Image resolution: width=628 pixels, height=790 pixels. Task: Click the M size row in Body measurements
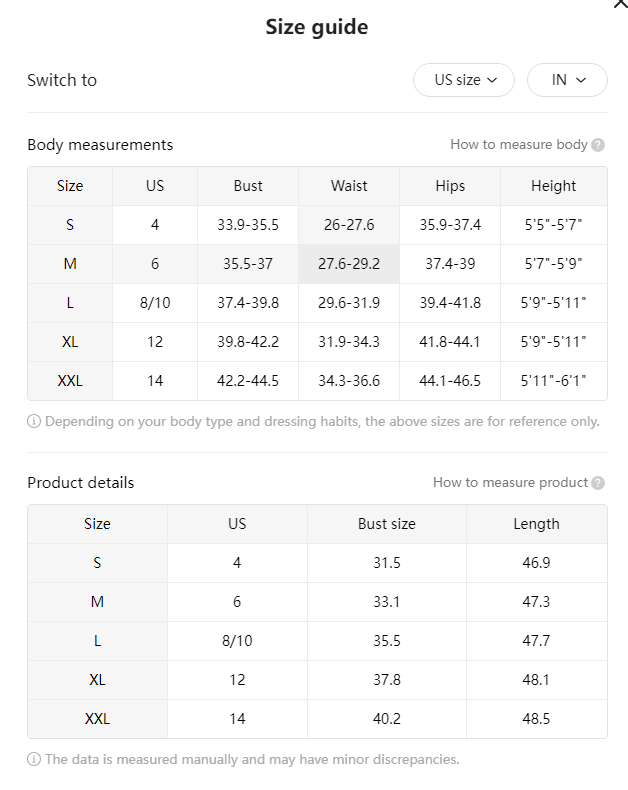(317, 264)
